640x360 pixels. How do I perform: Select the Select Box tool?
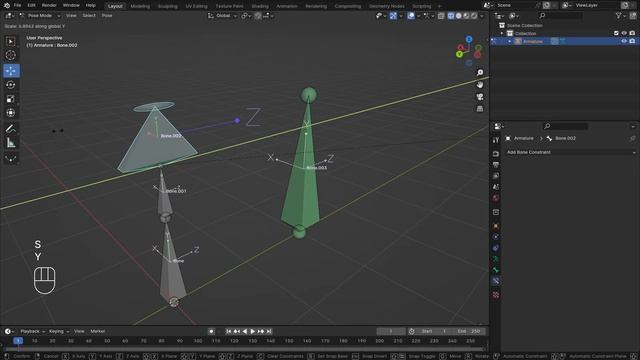(x=11, y=41)
